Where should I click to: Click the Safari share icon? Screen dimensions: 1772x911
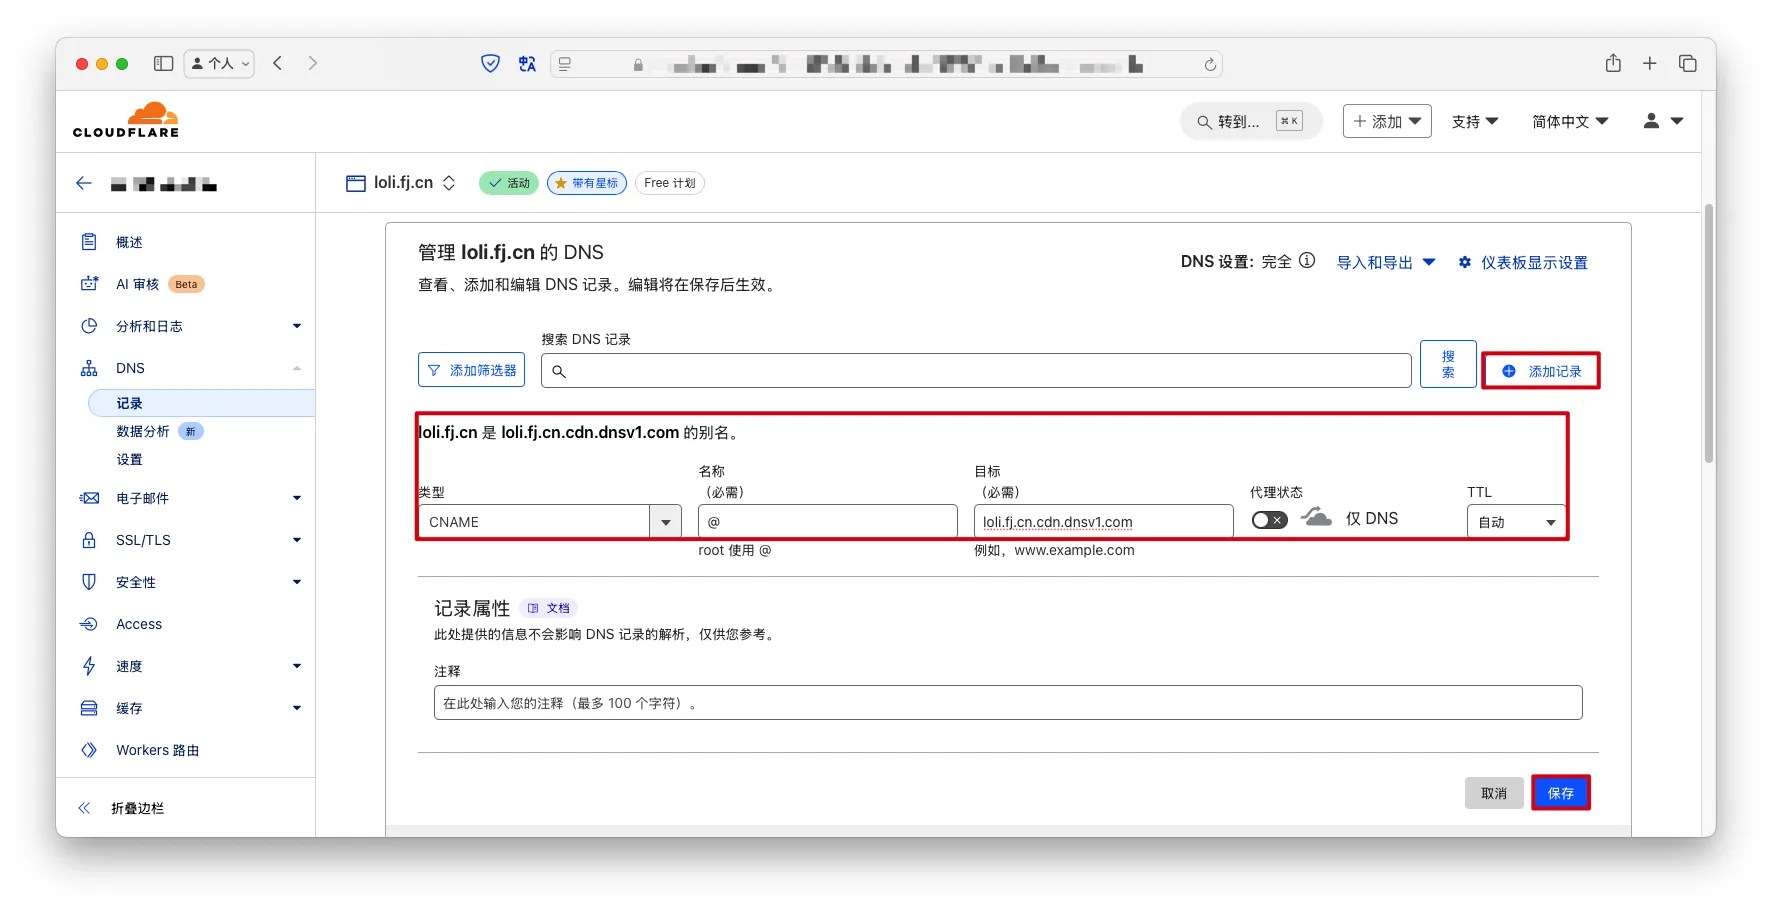(1613, 64)
